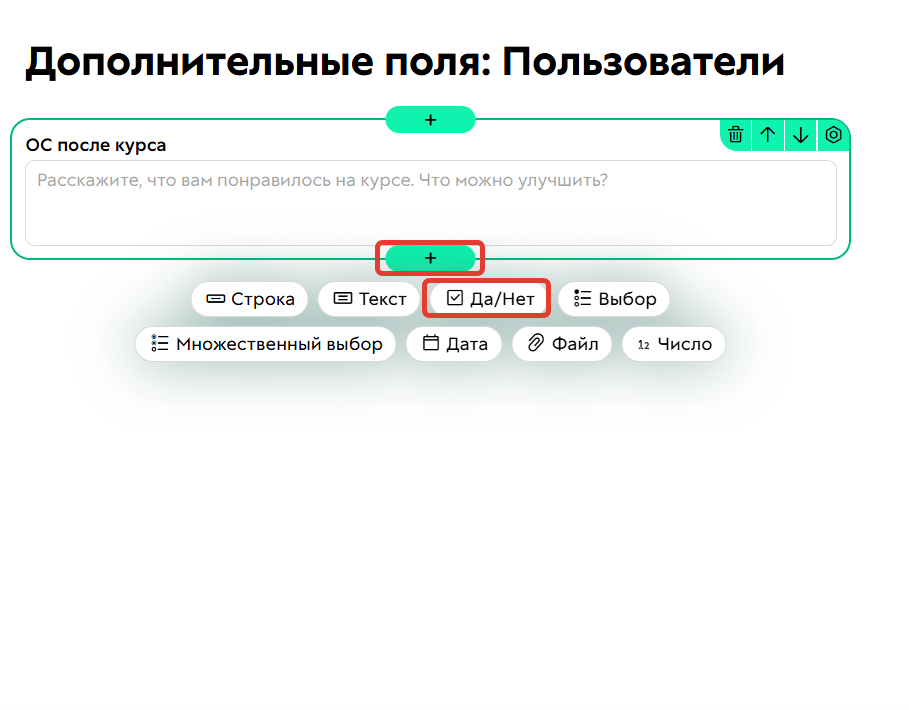Move the field up using the arrow icon
Screen dimensions: 909x710
(768, 135)
